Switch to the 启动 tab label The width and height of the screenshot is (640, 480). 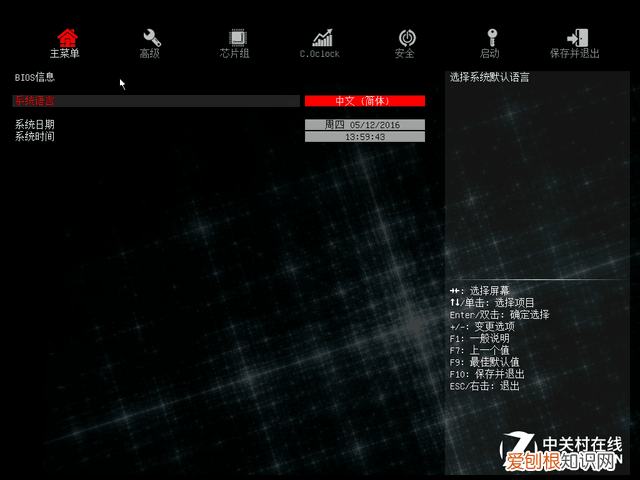pyautogui.click(x=490, y=54)
